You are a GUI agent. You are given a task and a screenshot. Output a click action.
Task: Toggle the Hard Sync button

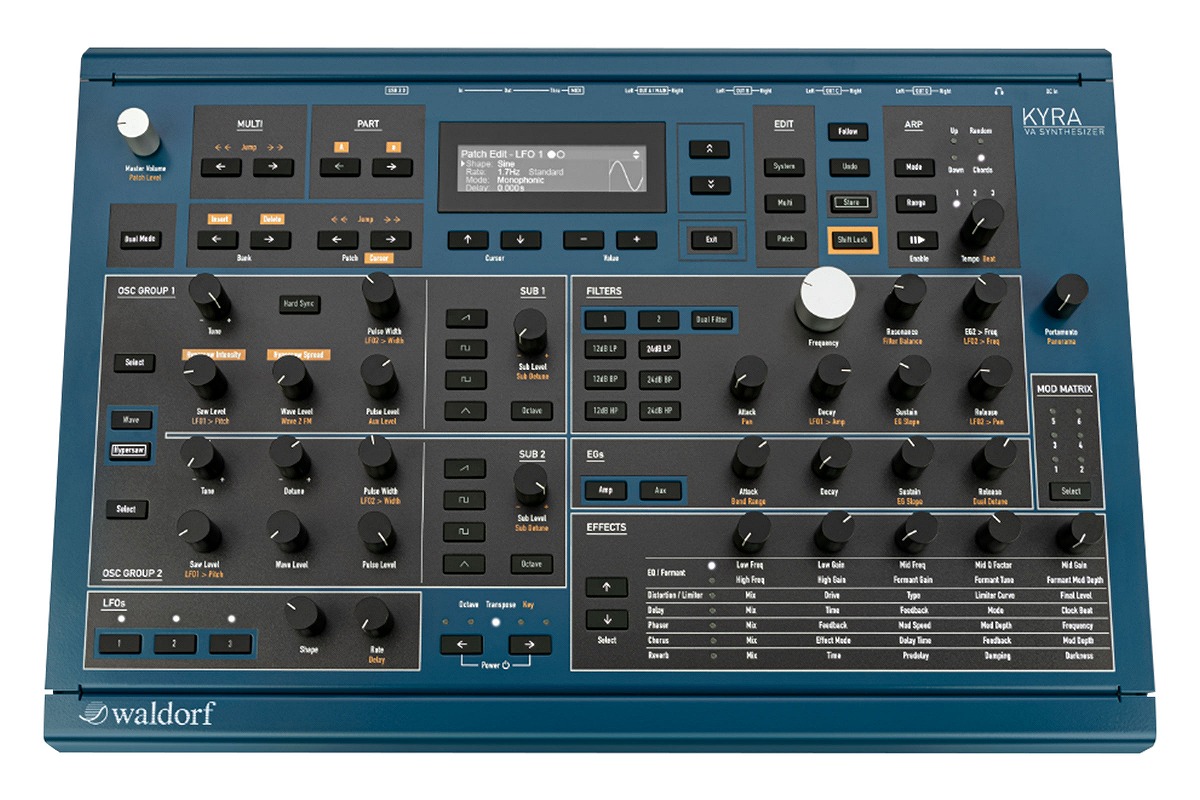[299, 304]
